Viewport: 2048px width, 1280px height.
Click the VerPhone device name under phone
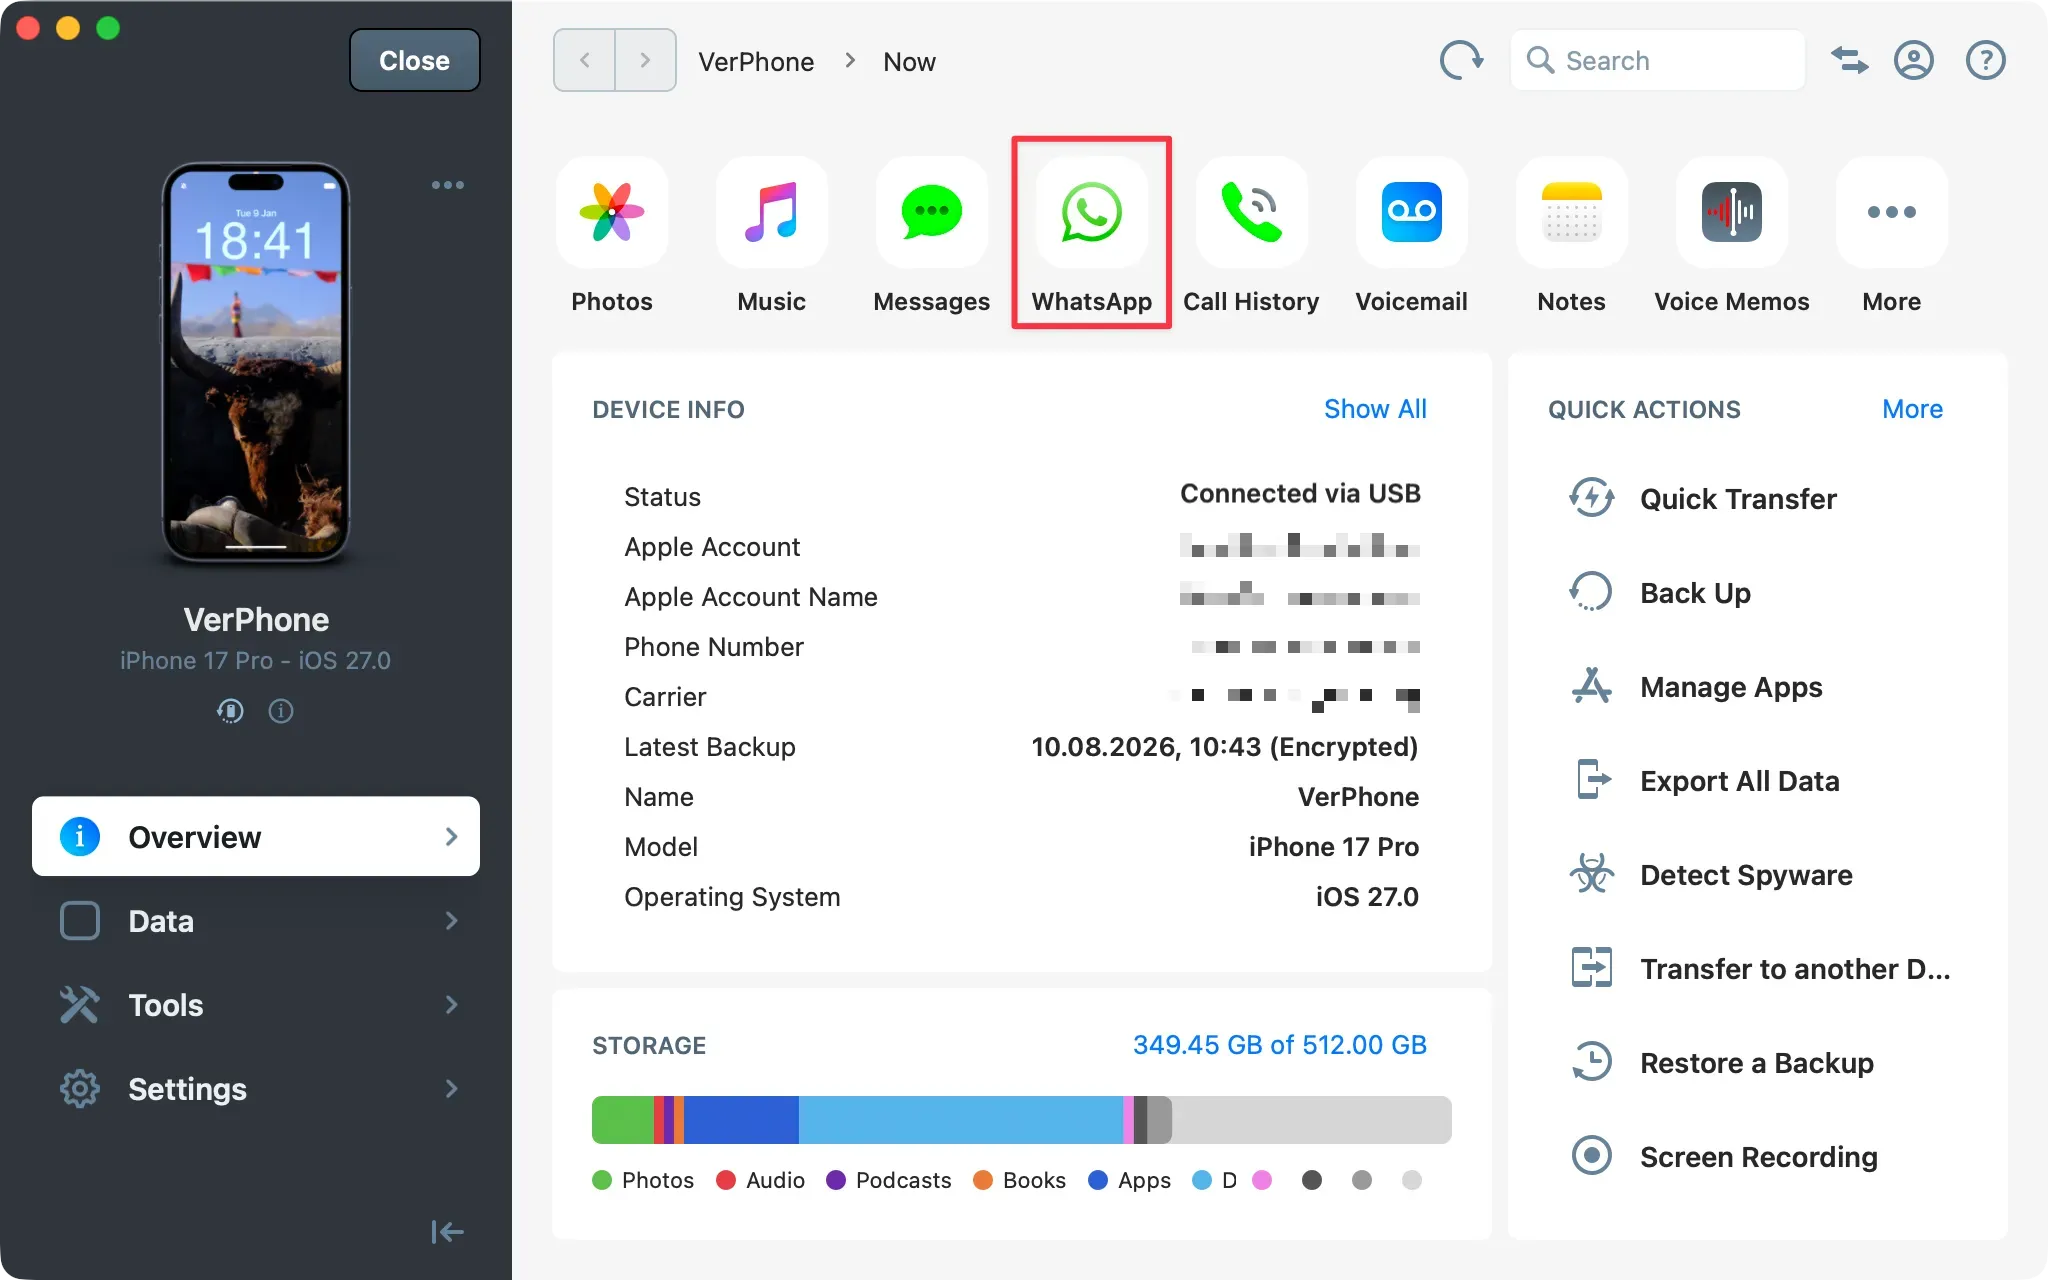[256, 620]
